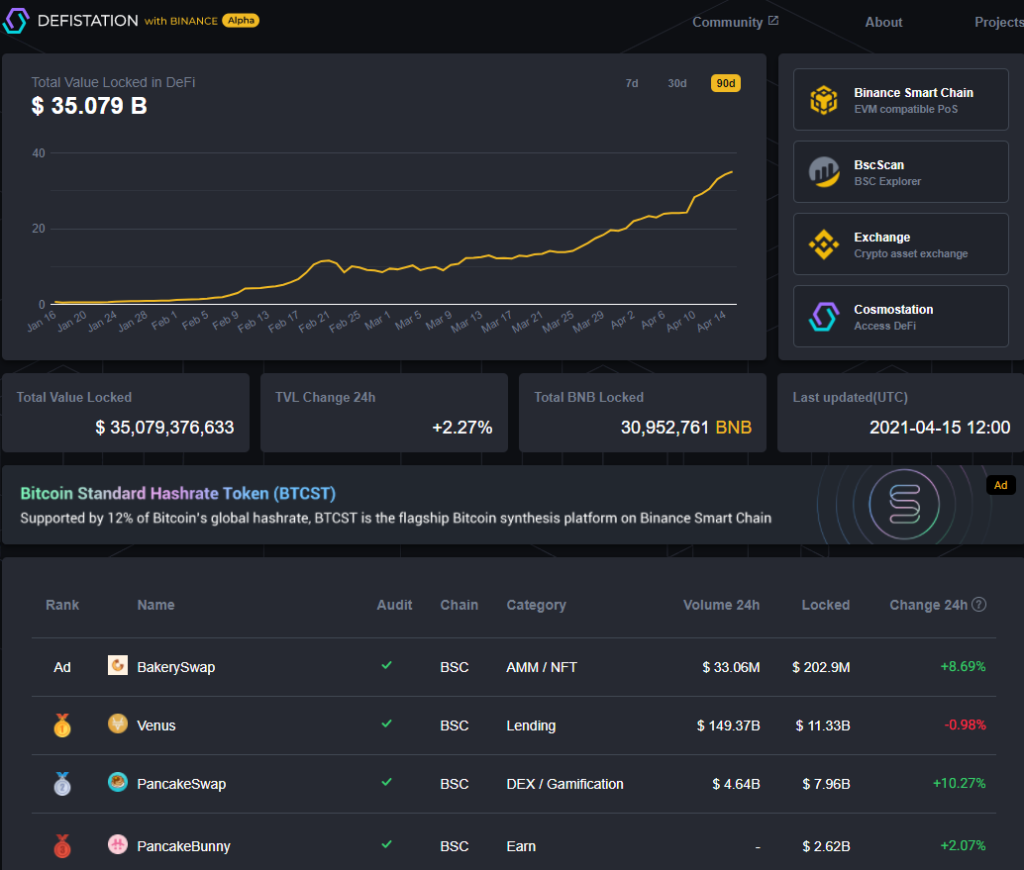The width and height of the screenshot is (1024, 870).
Task: Select the 7d time range
Action: (631, 84)
